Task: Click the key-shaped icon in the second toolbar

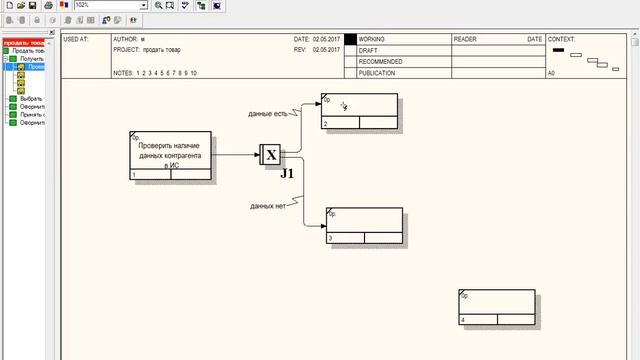Action: (x=106, y=20)
